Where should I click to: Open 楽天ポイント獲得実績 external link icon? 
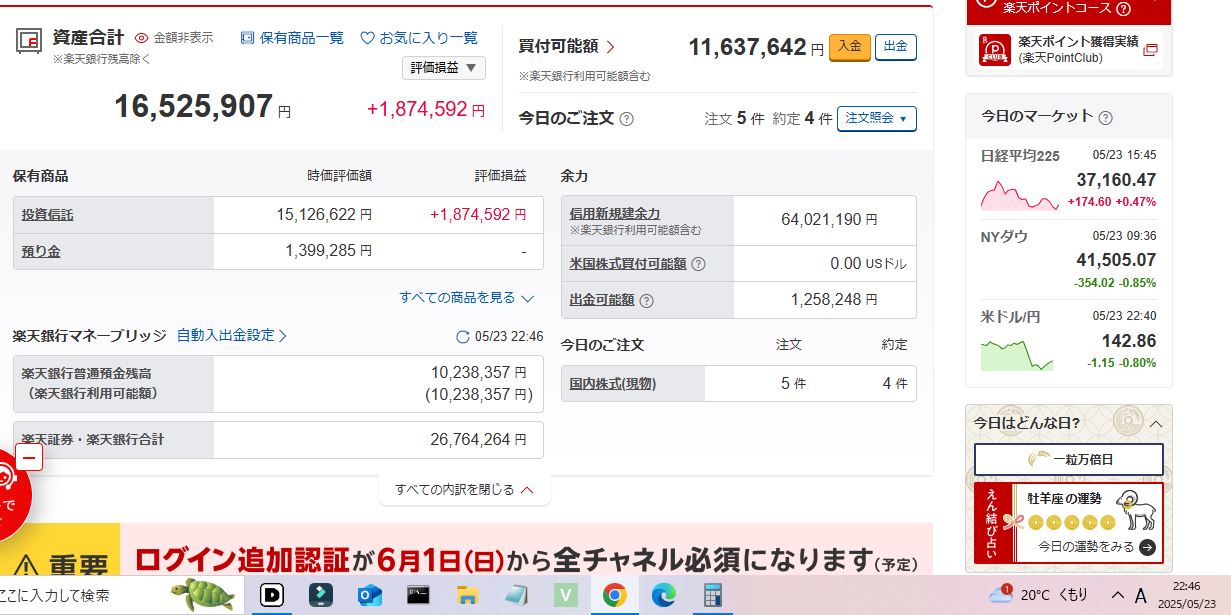1150,50
